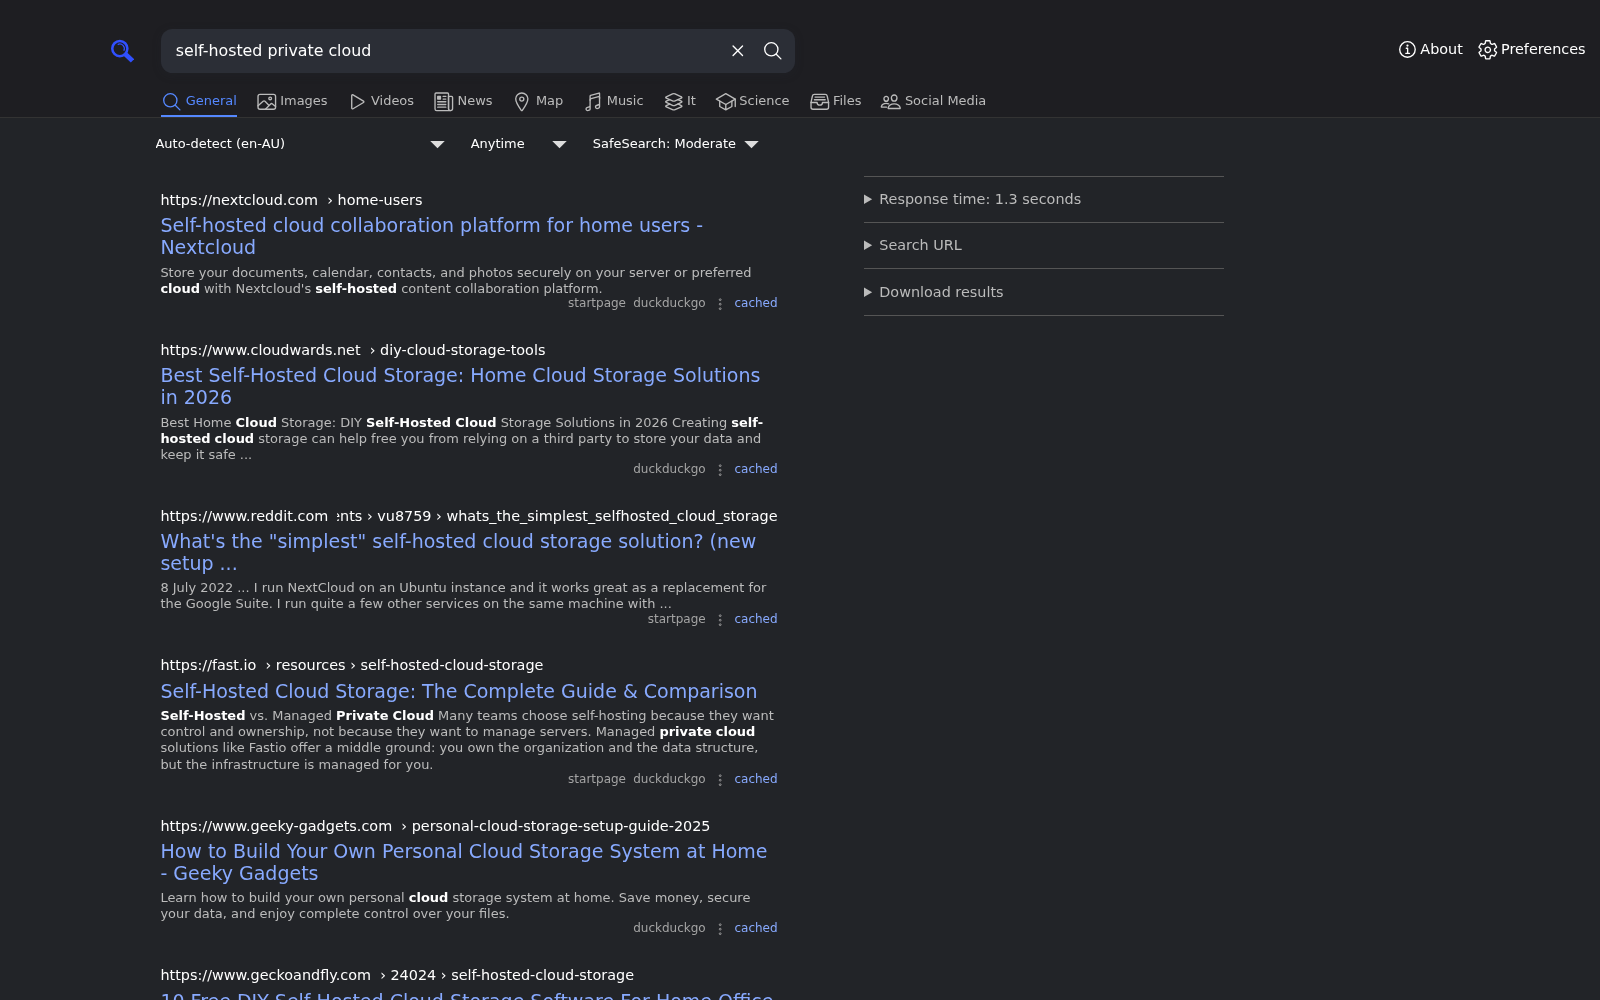
Task: Open options dots for Nextcloud result
Action: pos(720,304)
